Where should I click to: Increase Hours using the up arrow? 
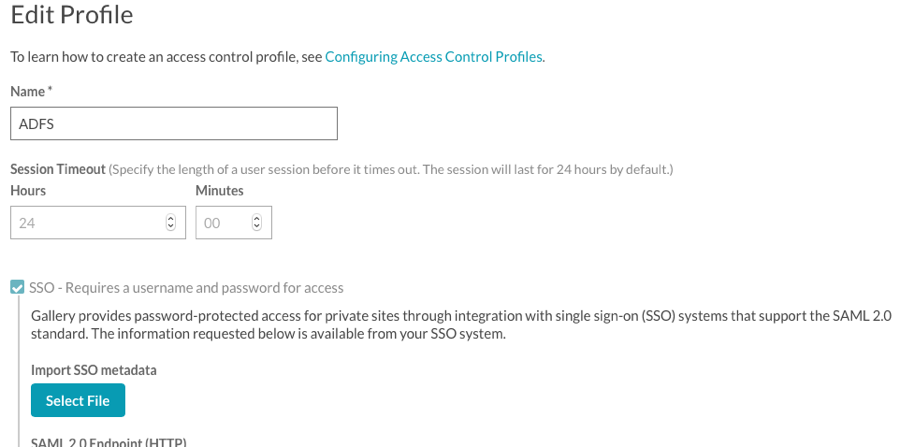pyautogui.click(x=170, y=219)
